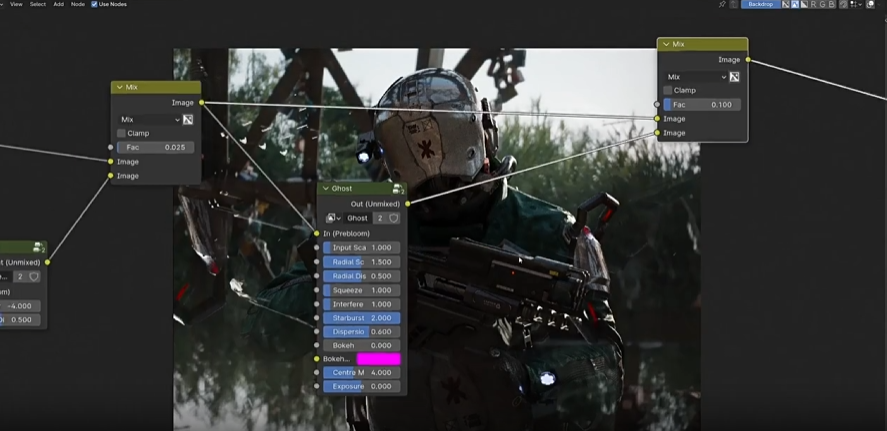The image size is (887, 431).
Task: Enable Clamp on the left Mix node
Action: [121, 133]
